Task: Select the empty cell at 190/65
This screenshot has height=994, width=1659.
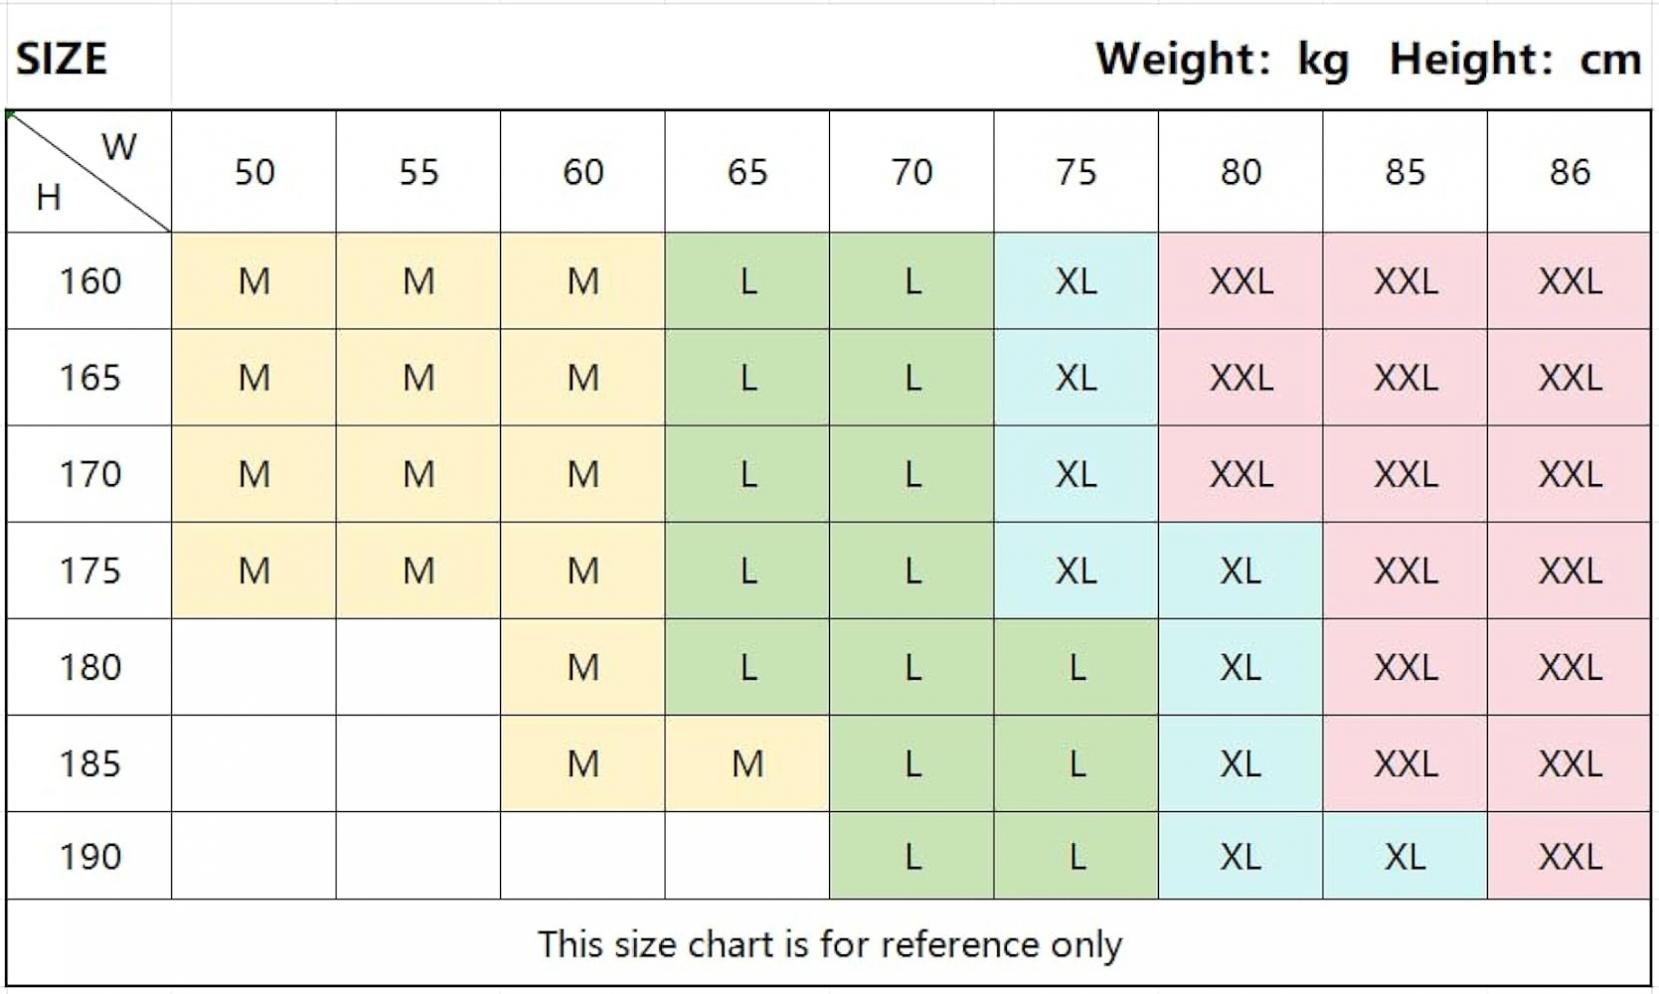Action: pos(747,856)
